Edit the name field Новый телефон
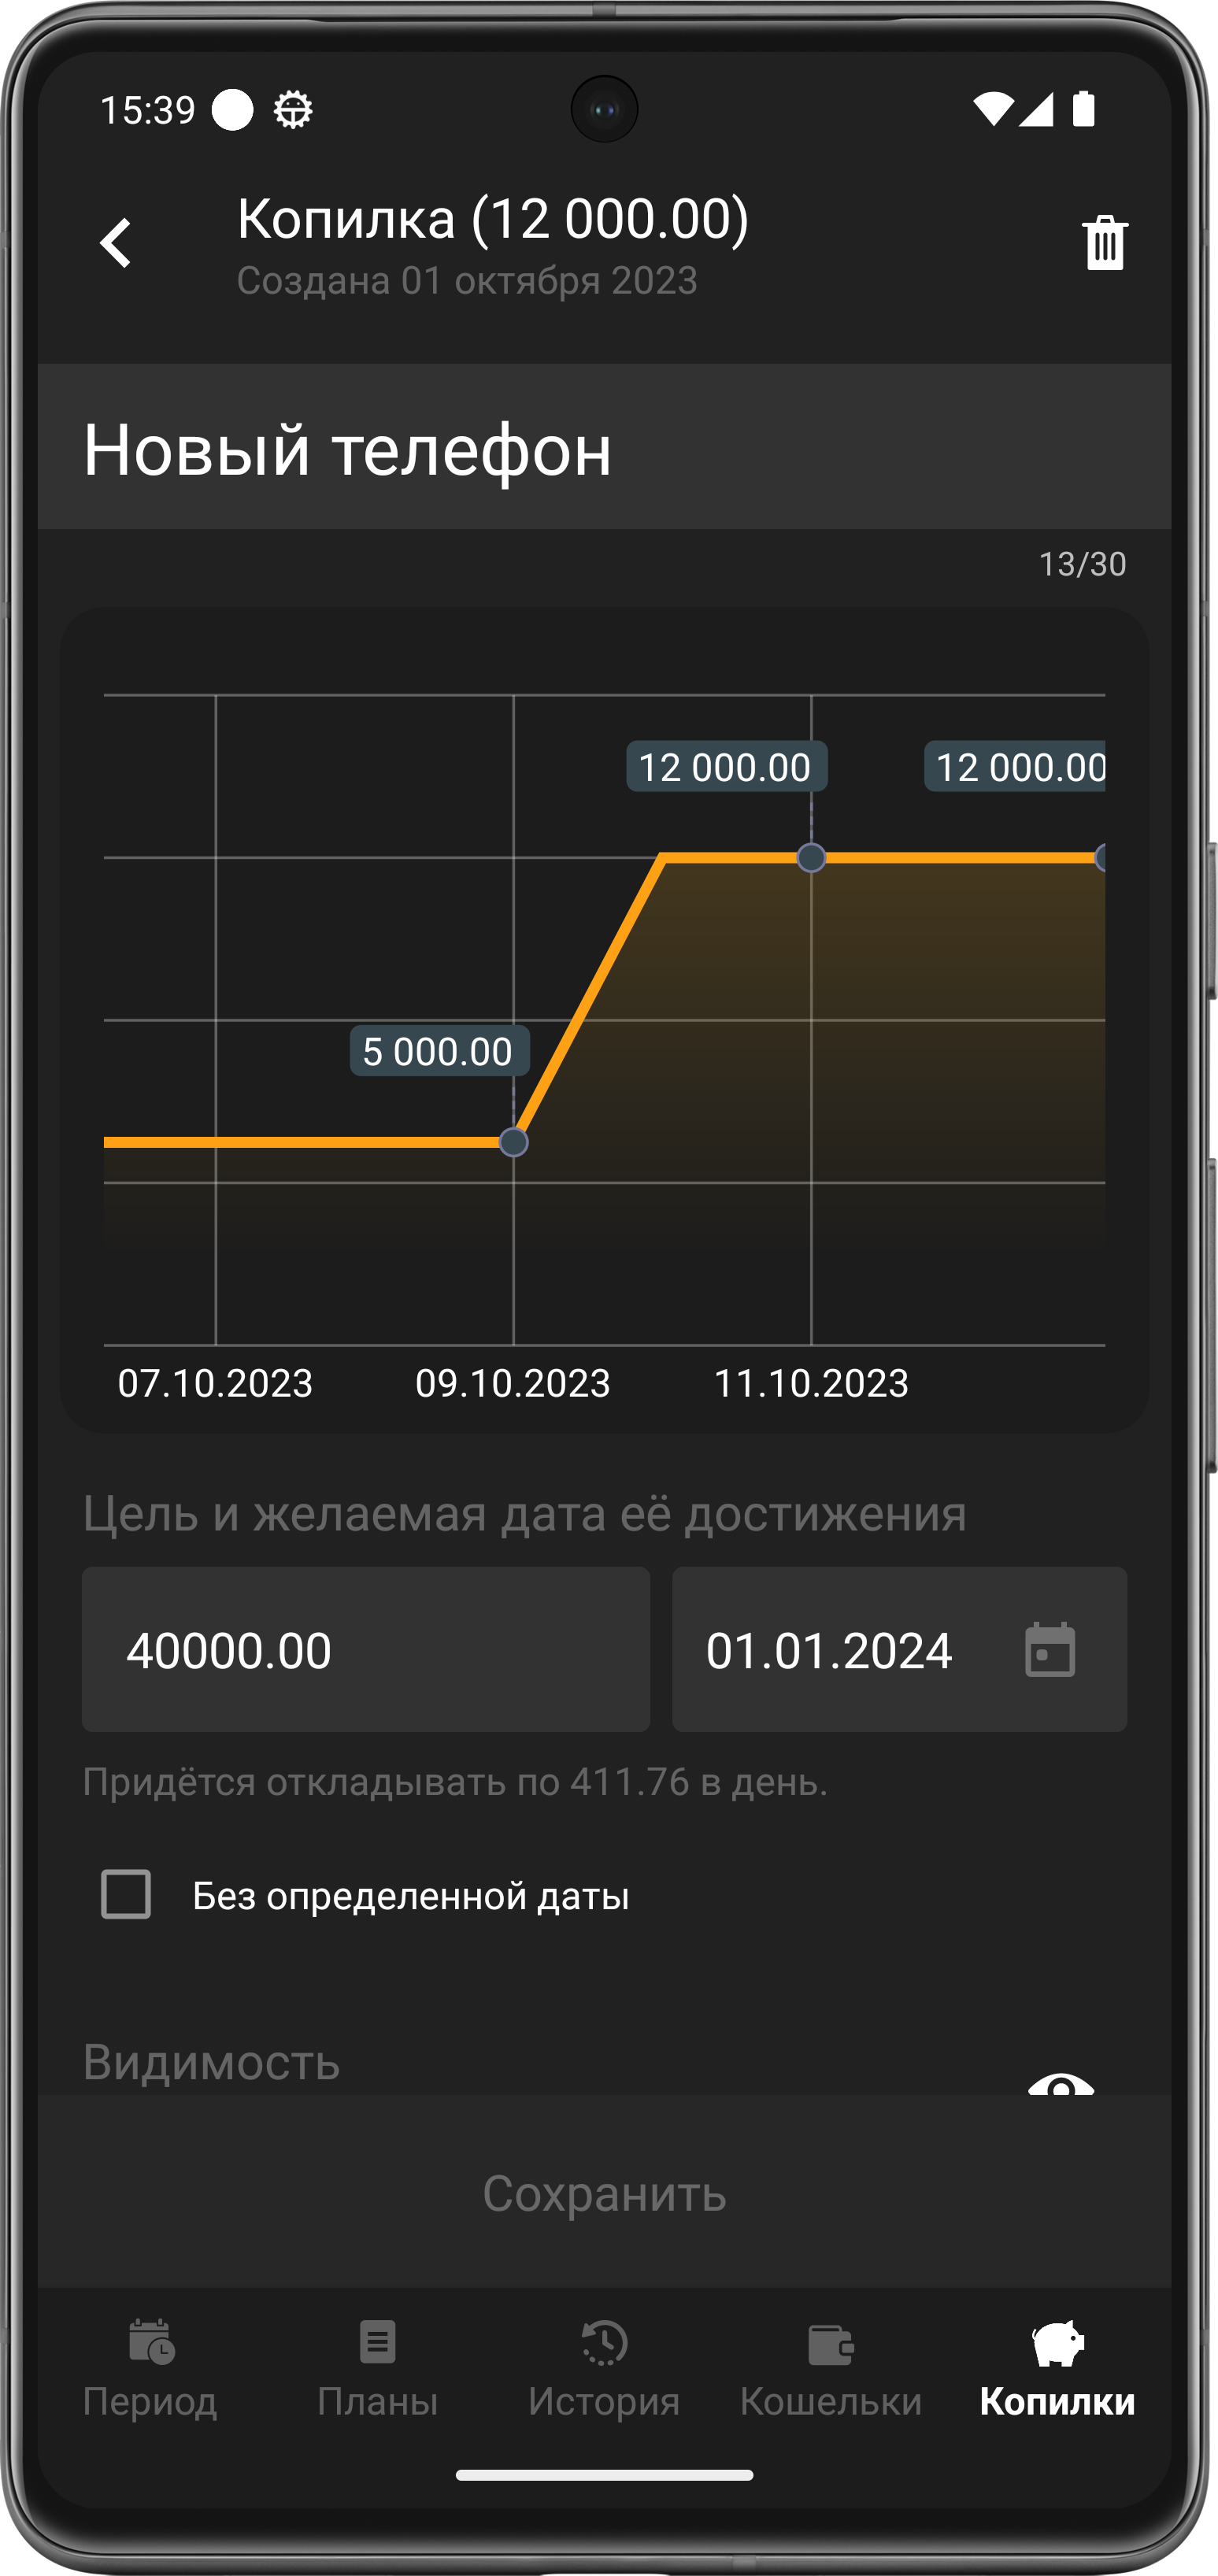This screenshot has height=2576, width=1218. [x=604, y=449]
